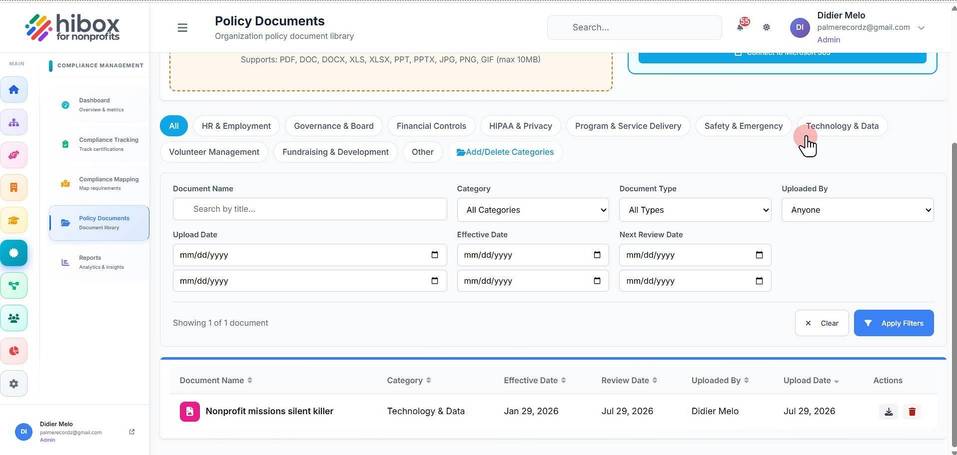Open the green workflow sidebar icon

pyautogui.click(x=13, y=285)
